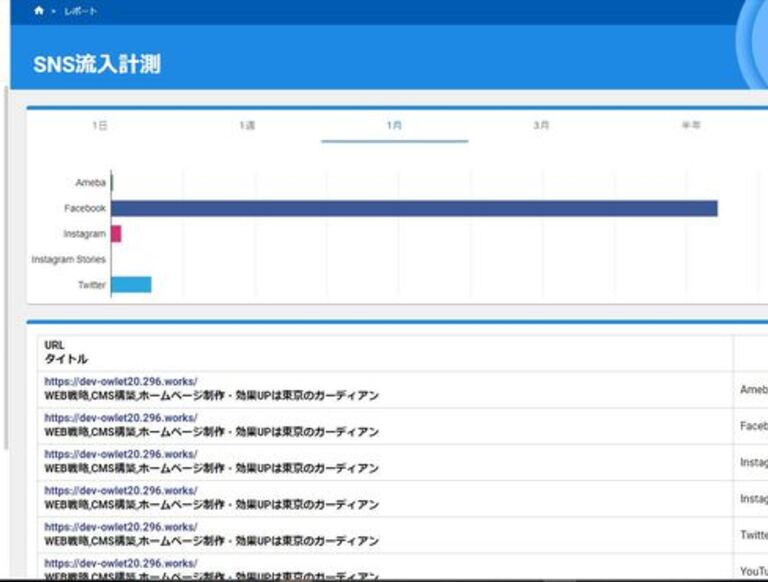Image resolution: width=768 pixels, height=582 pixels.
Task: Switch to the 1日 period tab
Action: pyautogui.click(x=100, y=126)
